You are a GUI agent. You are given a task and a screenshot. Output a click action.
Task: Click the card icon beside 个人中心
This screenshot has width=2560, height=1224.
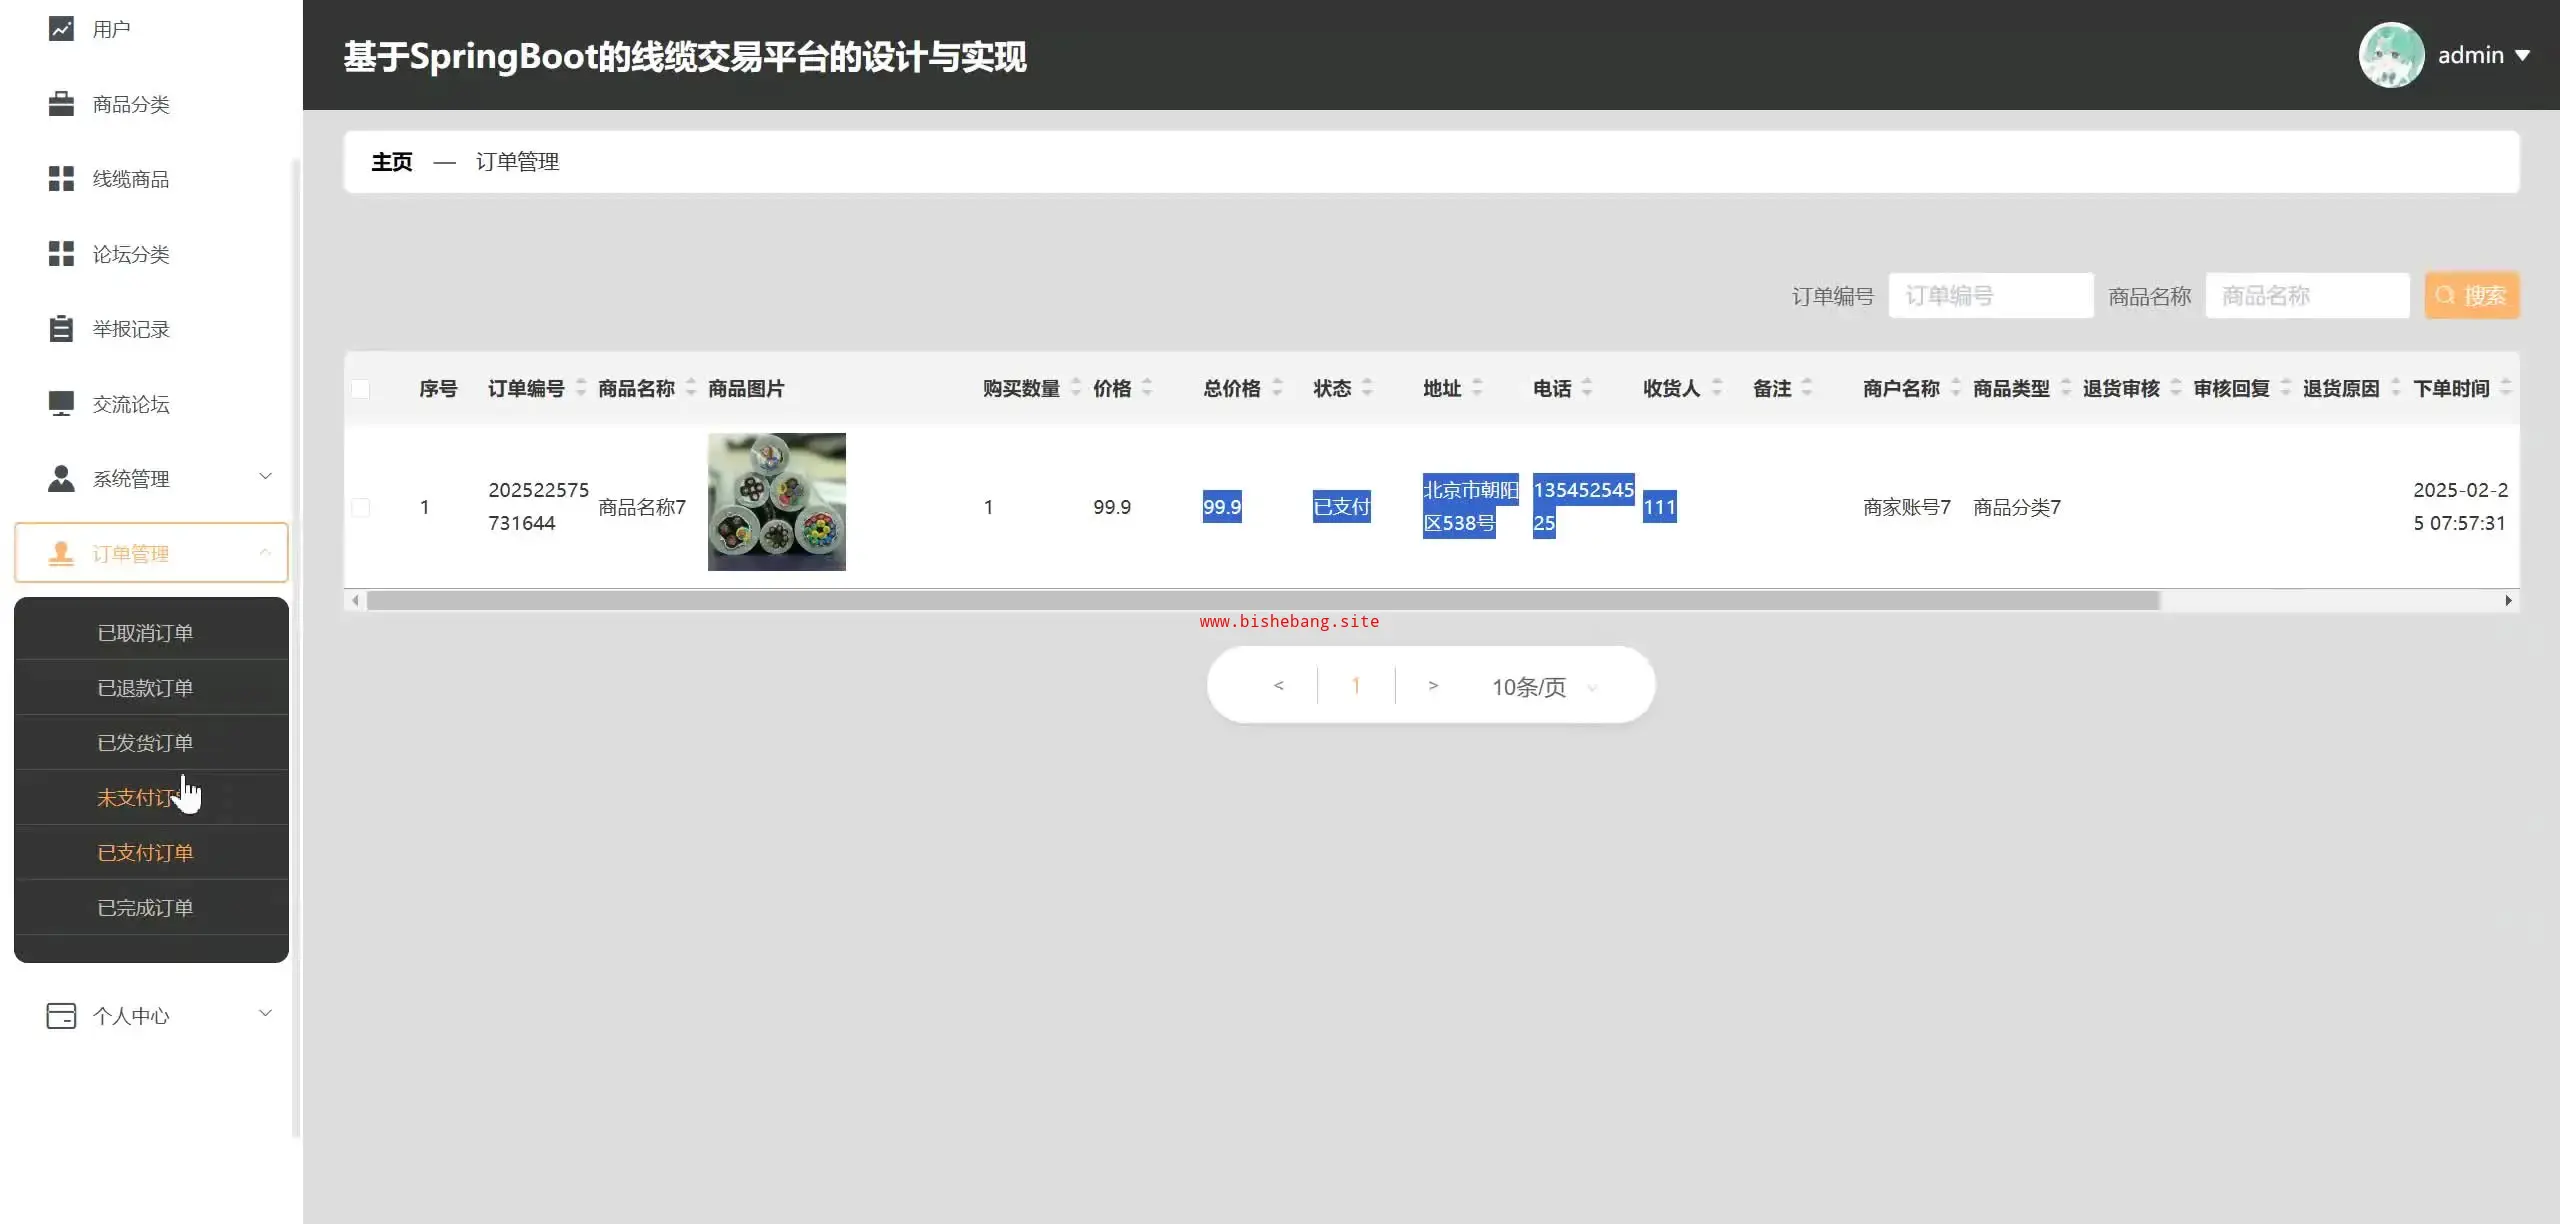point(61,1016)
